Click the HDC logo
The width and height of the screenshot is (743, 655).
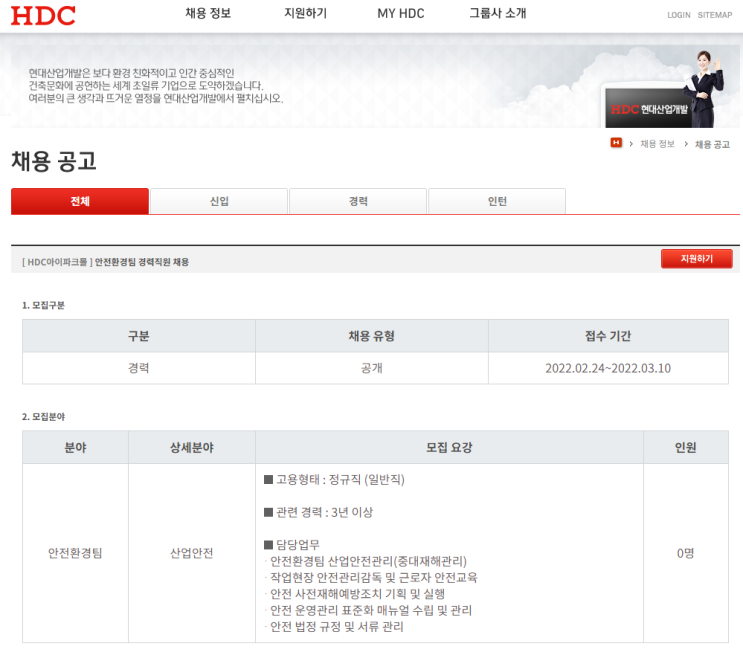click(x=43, y=16)
